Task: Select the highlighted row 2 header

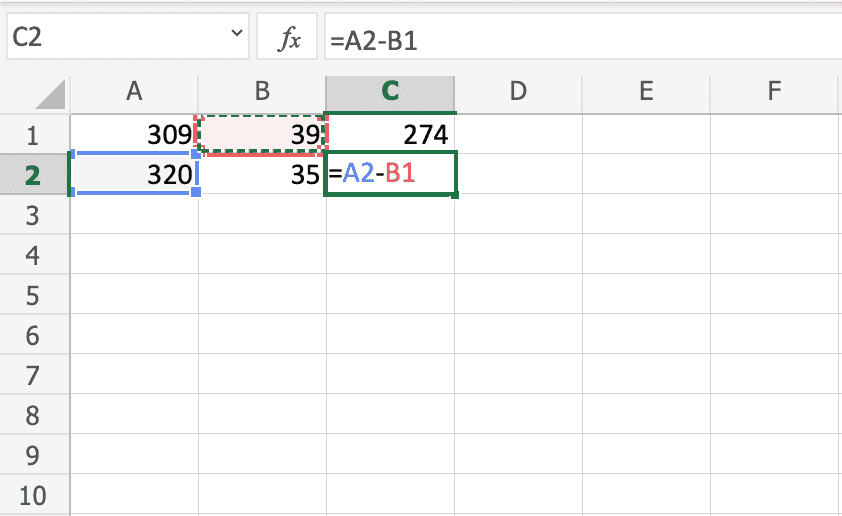Action: click(x=33, y=175)
